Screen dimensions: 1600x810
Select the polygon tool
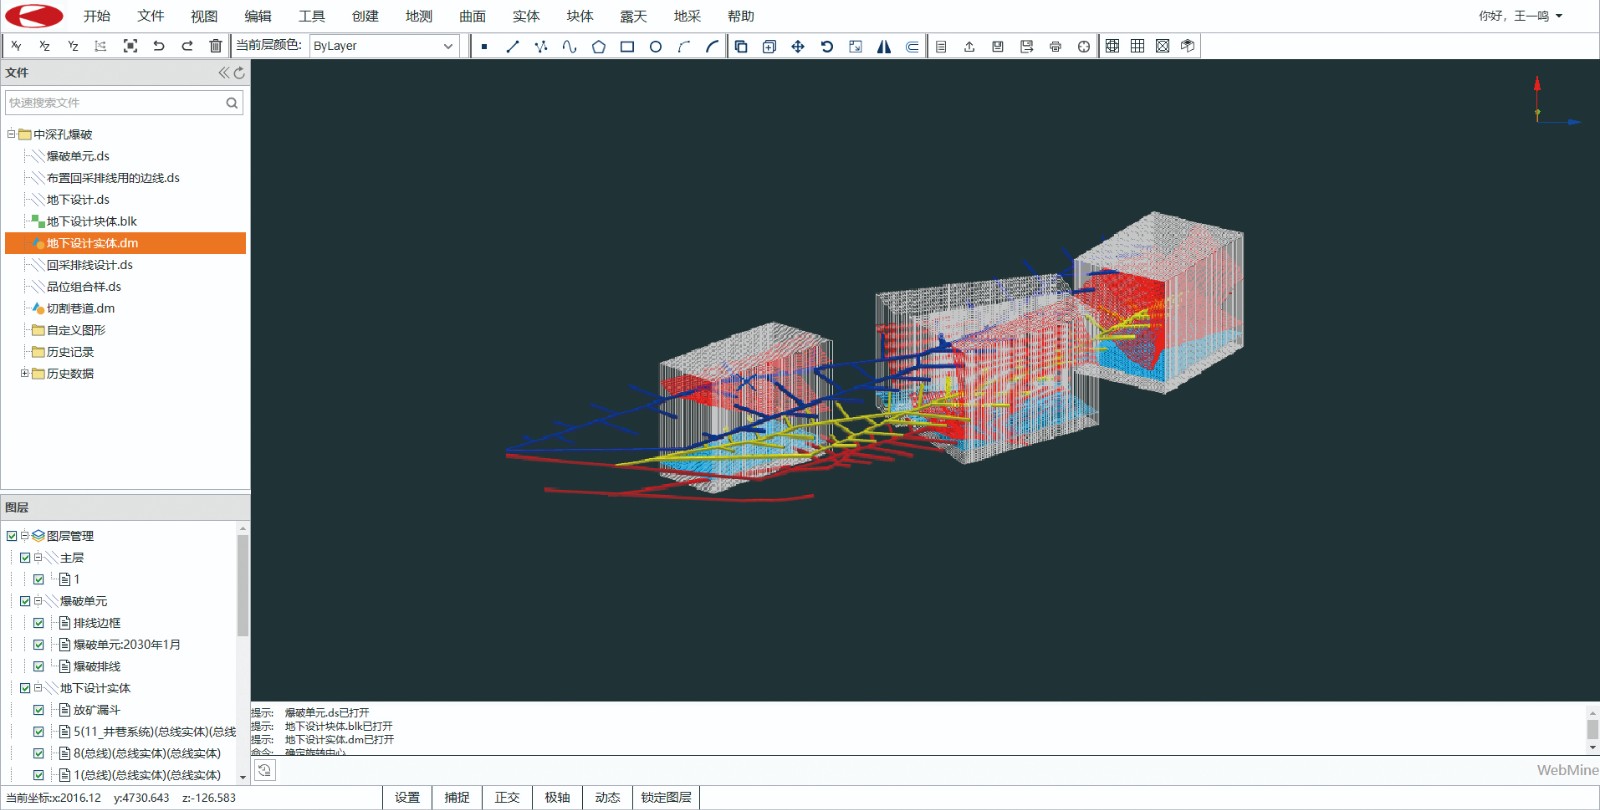pos(598,46)
